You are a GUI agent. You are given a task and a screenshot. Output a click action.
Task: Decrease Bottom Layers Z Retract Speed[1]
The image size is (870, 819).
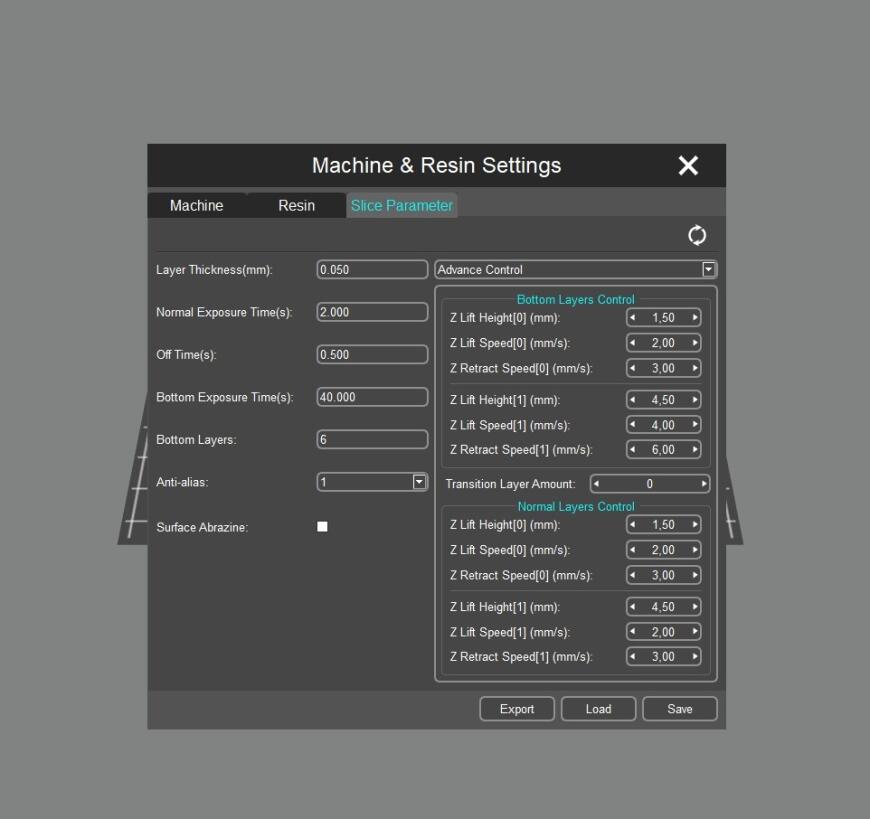coord(633,449)
